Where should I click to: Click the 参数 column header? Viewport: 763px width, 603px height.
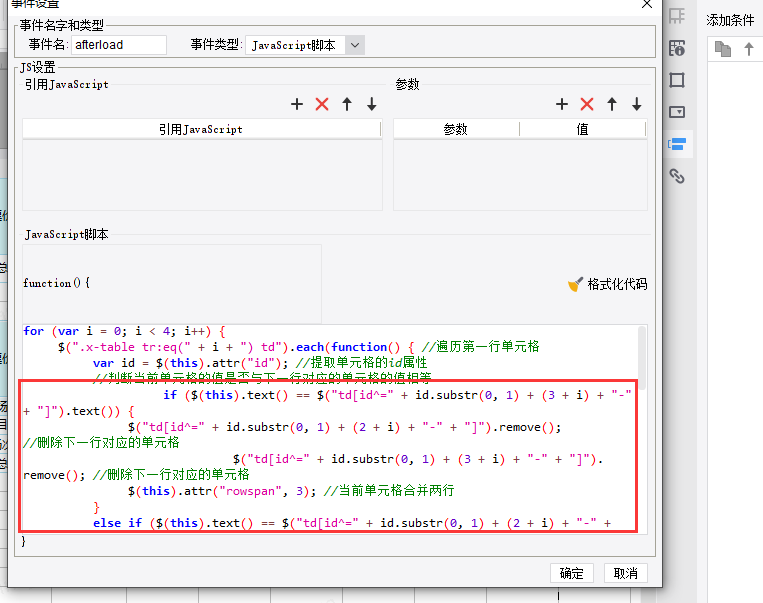(456, 129)
